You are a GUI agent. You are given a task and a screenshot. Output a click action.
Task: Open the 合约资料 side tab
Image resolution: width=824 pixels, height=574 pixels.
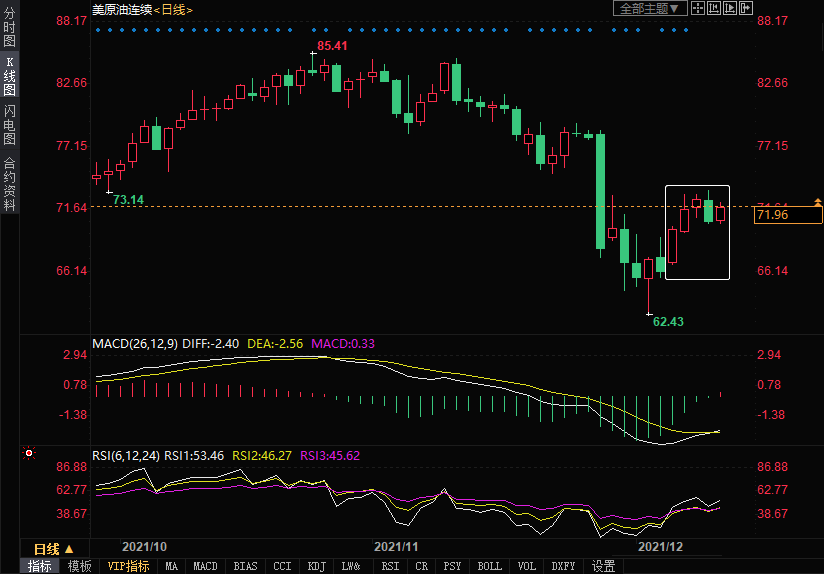(x=9, y=184)
